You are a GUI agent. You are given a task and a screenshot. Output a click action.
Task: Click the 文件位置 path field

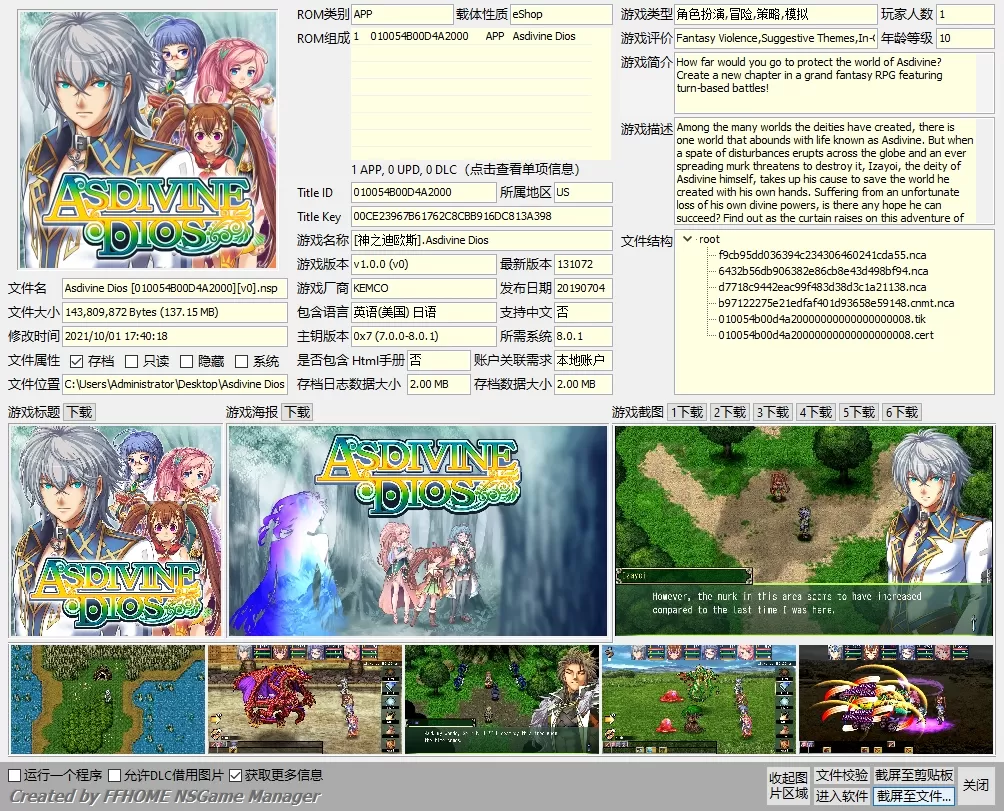[x=175, y=384]
